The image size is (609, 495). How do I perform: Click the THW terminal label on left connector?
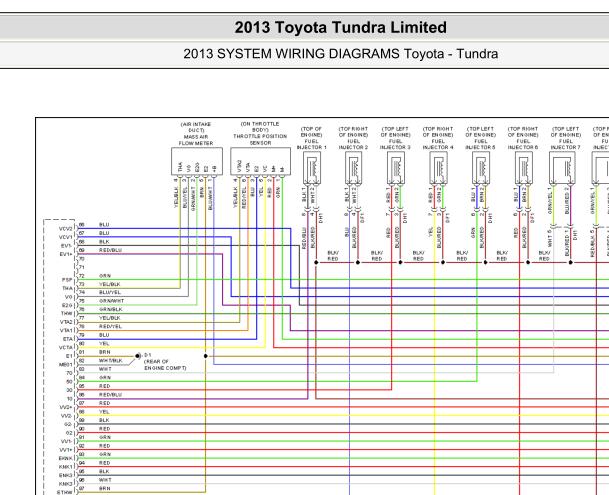pyautogui.click(x=67, y=314)
